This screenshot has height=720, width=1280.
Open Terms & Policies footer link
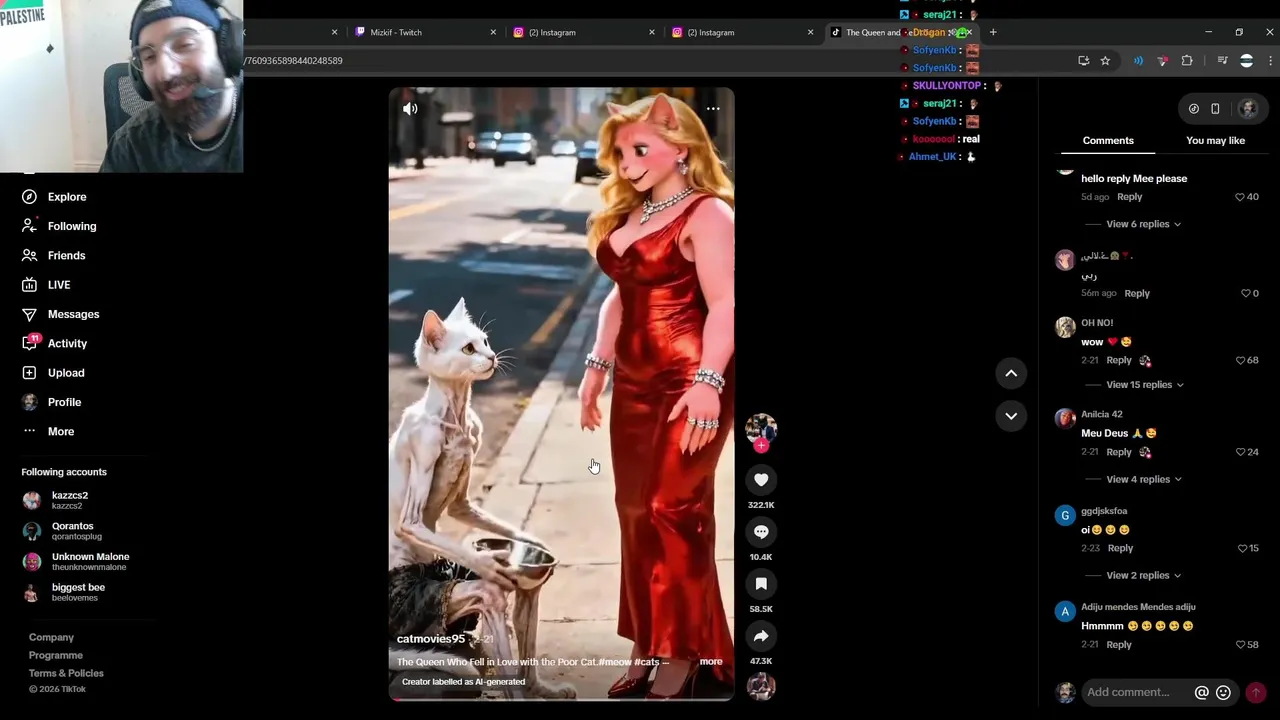click(66, 673)
